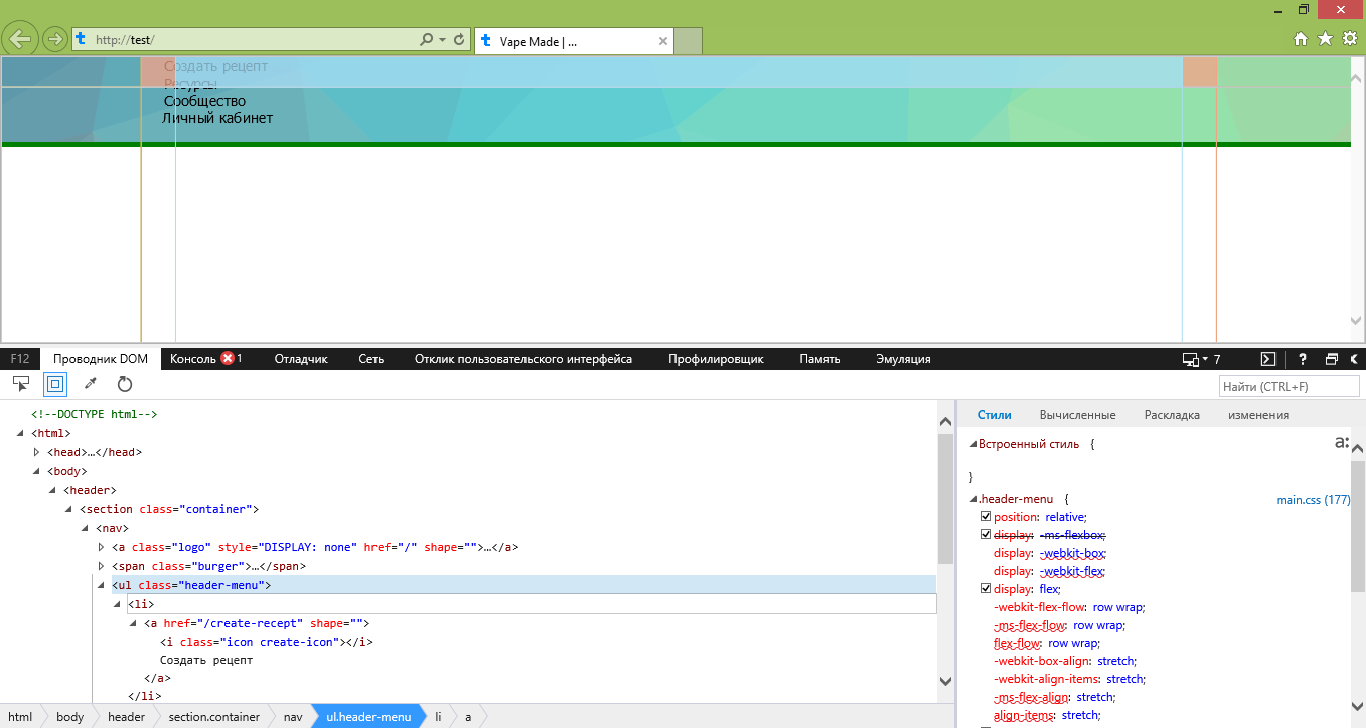Collapse the Встроенный стиль rule block
Screen dimensions: 1366x728
[x=973, y=443]
